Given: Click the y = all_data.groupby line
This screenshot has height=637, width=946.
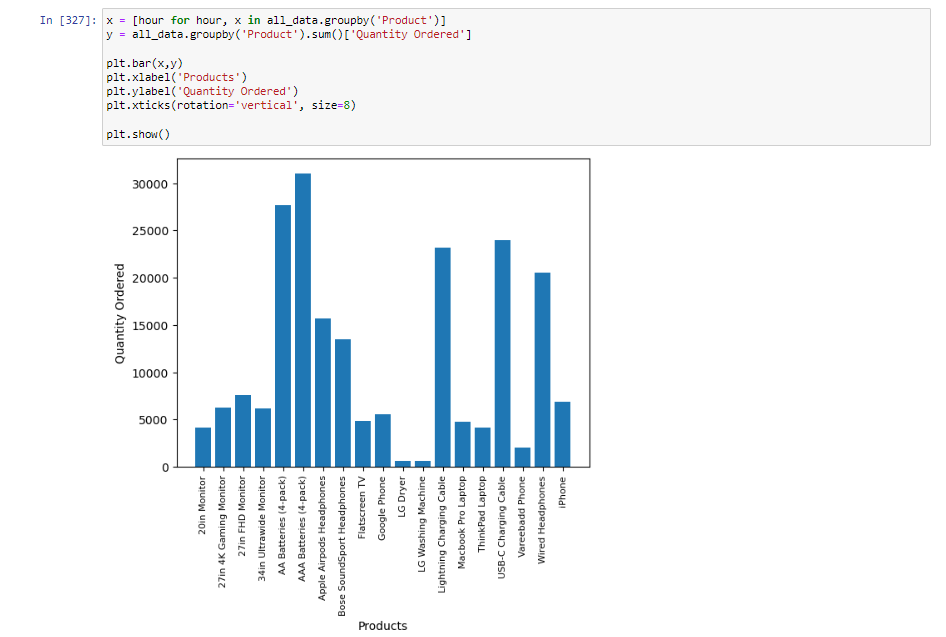Looking at the screenshot, I should (x=289, y=34).
